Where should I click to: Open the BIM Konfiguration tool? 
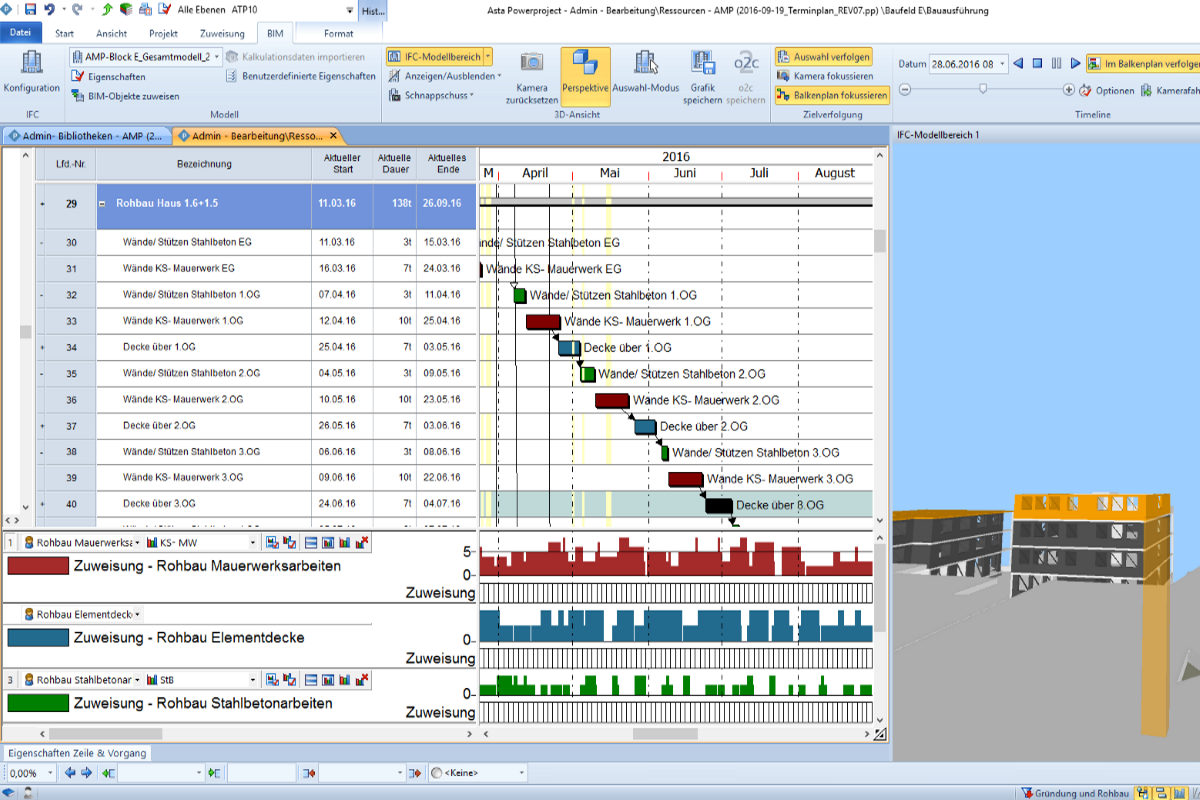coord(32,72)
